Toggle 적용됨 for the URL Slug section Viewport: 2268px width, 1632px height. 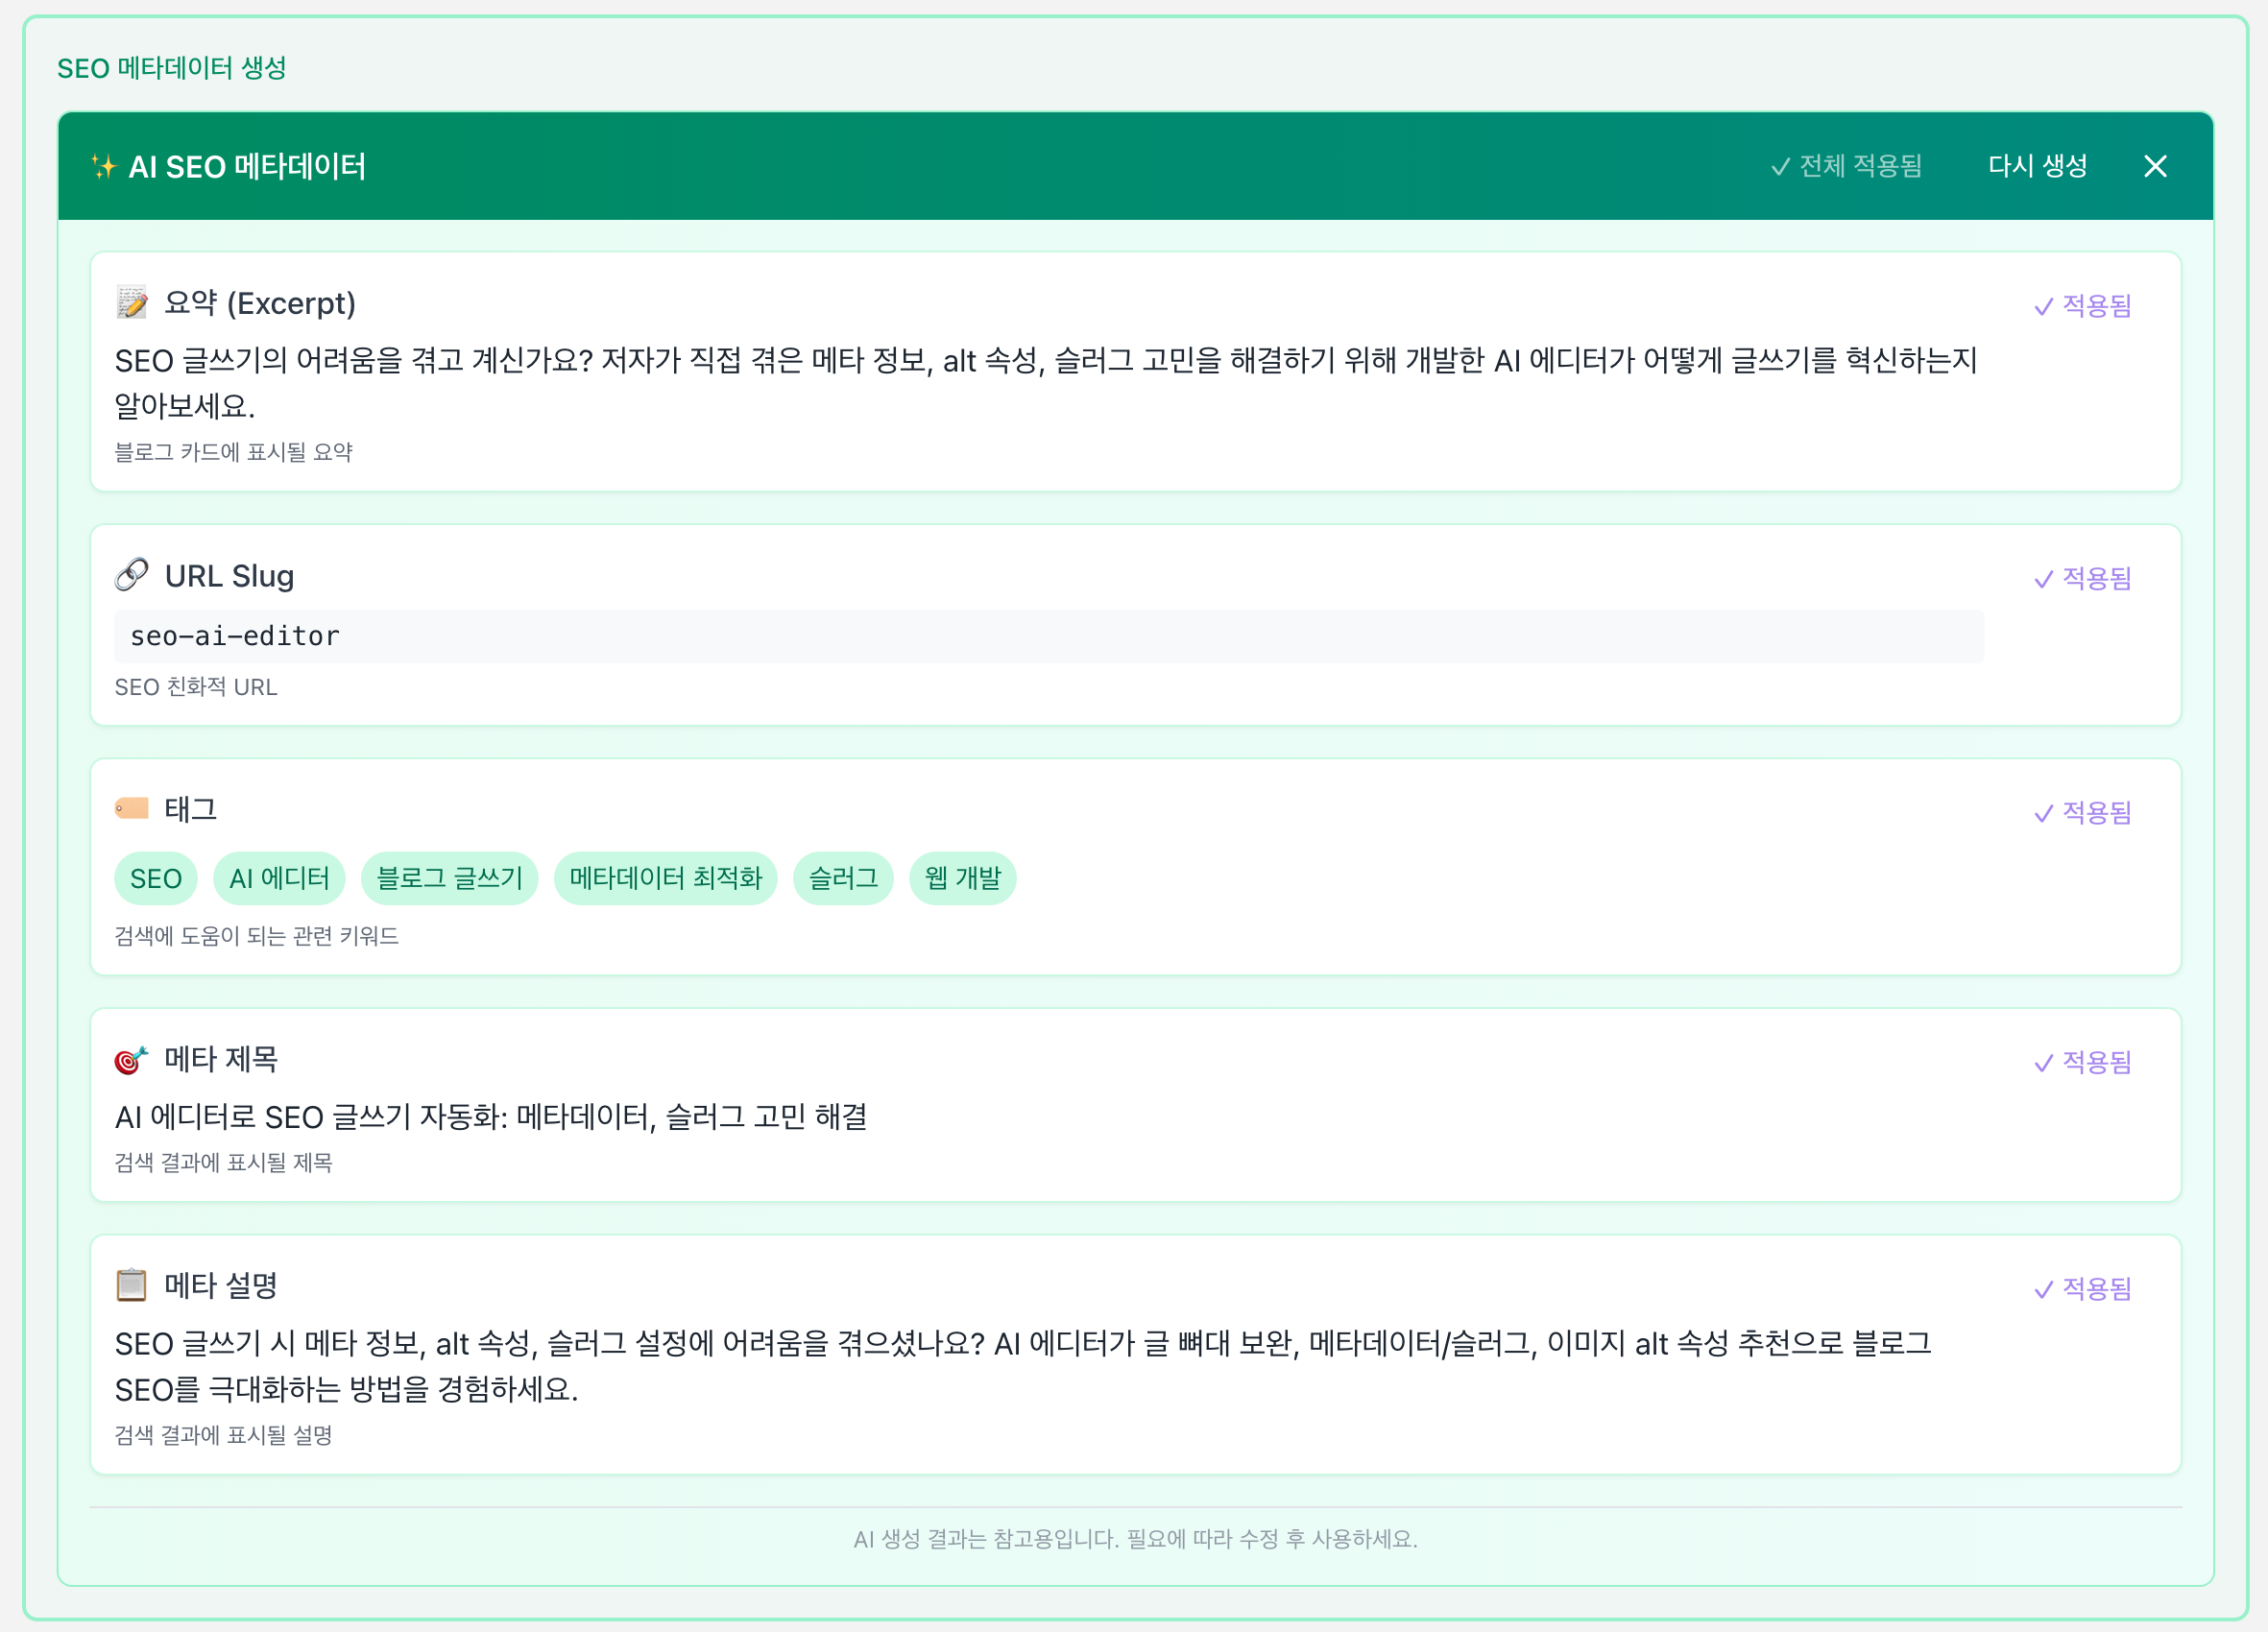pos(2083,577)
